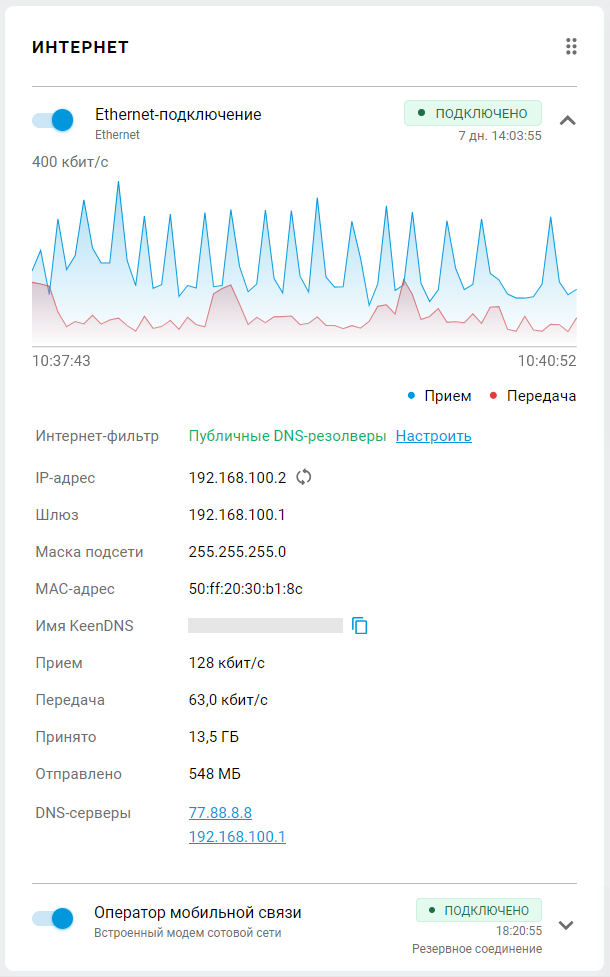
Task: Open DNS server link 77.88.8.8
Action: click(x=220, y=813)
